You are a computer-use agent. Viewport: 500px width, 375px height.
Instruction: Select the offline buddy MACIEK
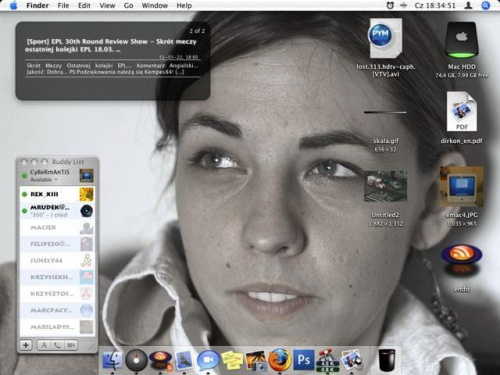pos(57,227)
